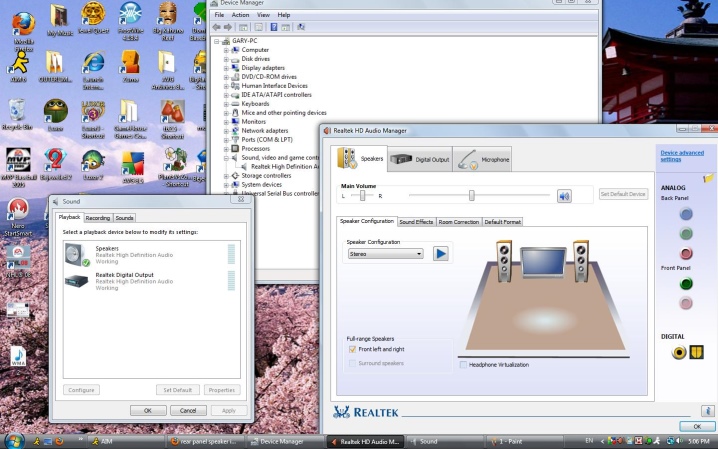Image resolution: width=718 pixels, height=449 pixels.
Task: Click the pink Front Panel jack
Action: coord(685,303)
